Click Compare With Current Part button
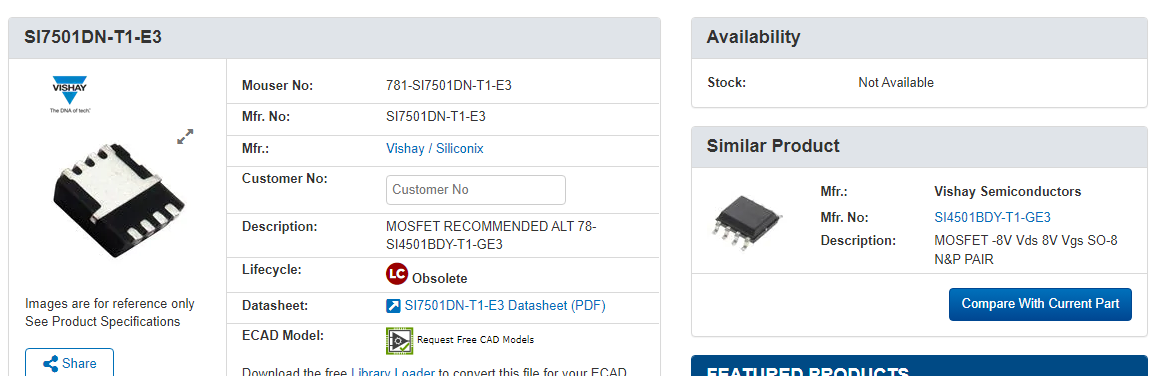1156x376 pixels. (x=1040, y=304)
